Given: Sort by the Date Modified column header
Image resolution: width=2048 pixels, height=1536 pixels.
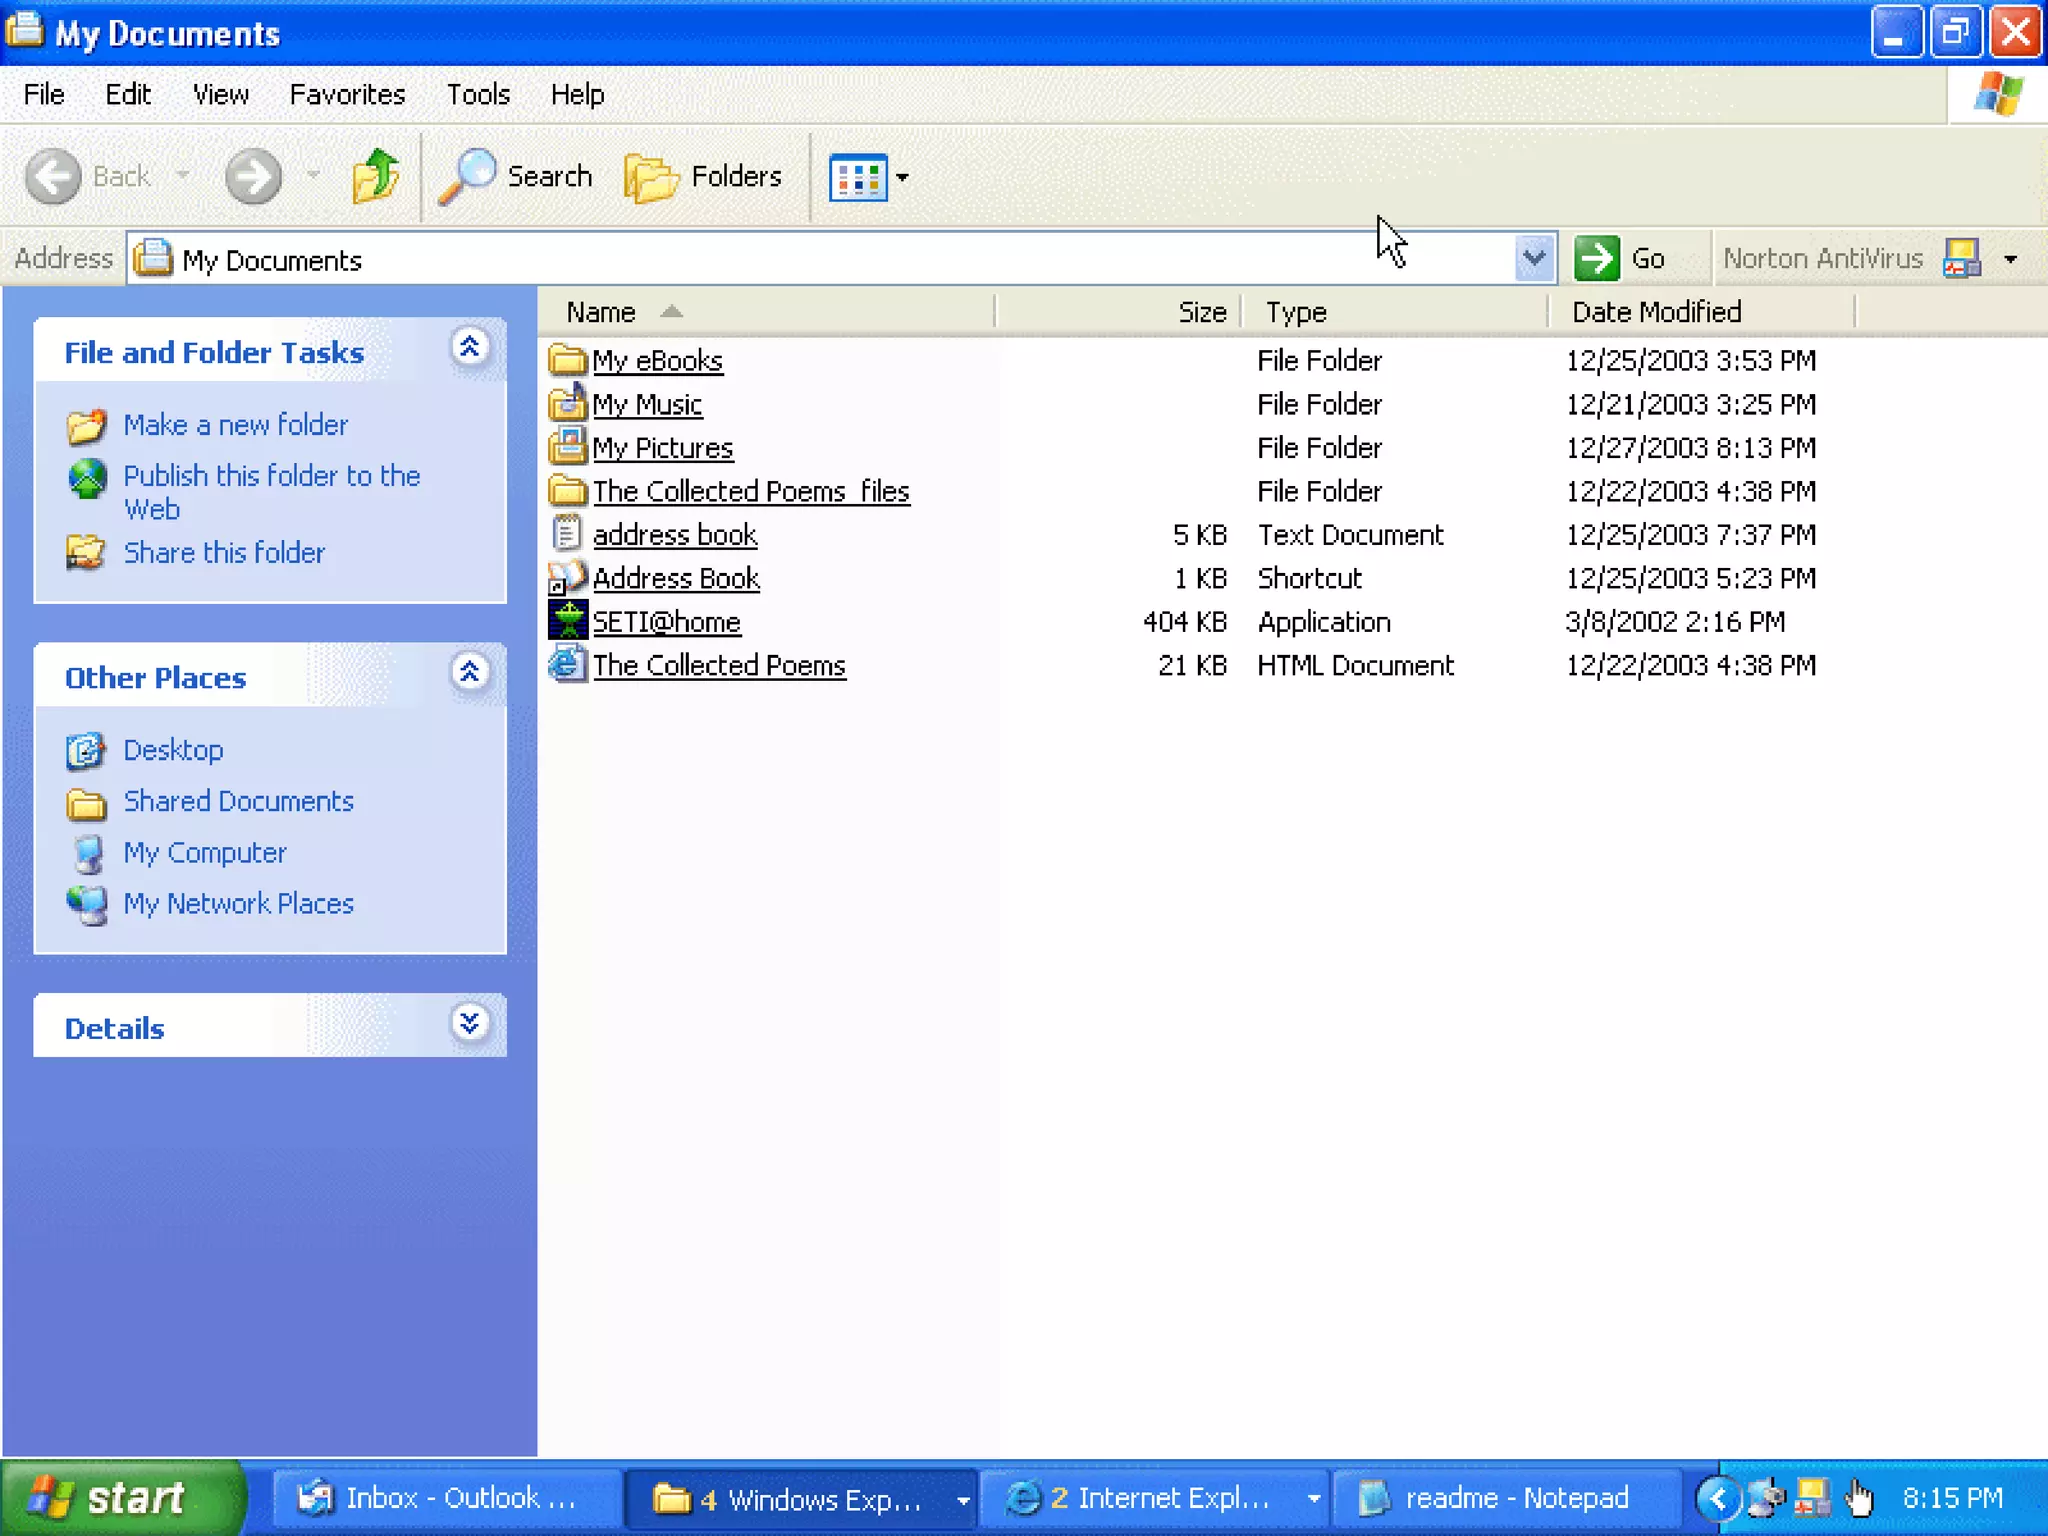Looking at the screenshot, I should click(1656, 312).
